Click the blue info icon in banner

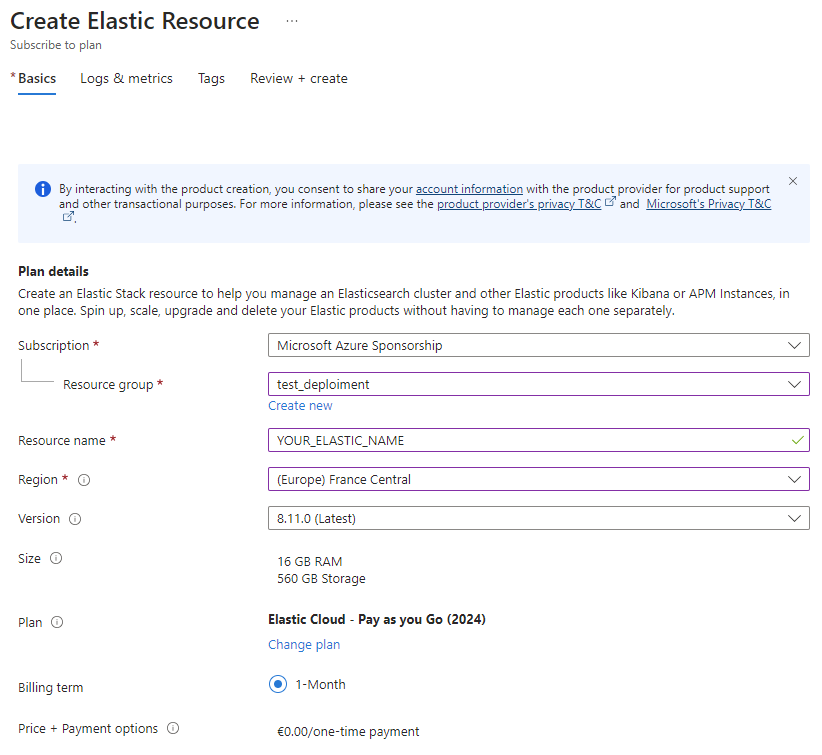43,189
